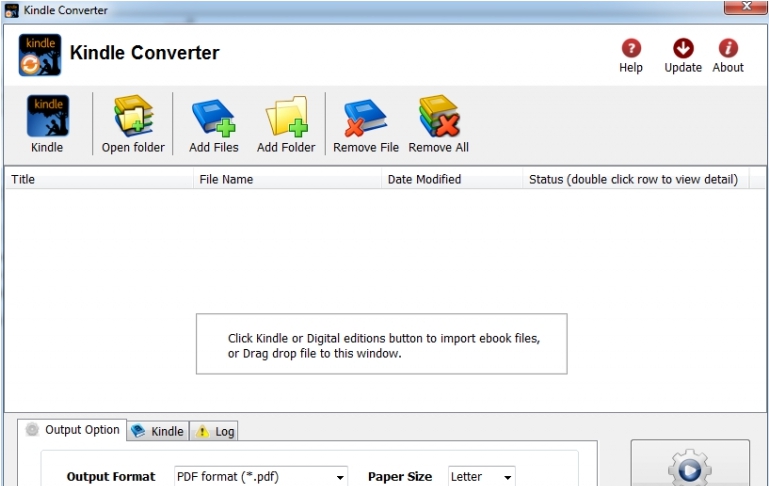Click the Status column header
The height and width of the screenshot is (486, 769).
[636, 179]
